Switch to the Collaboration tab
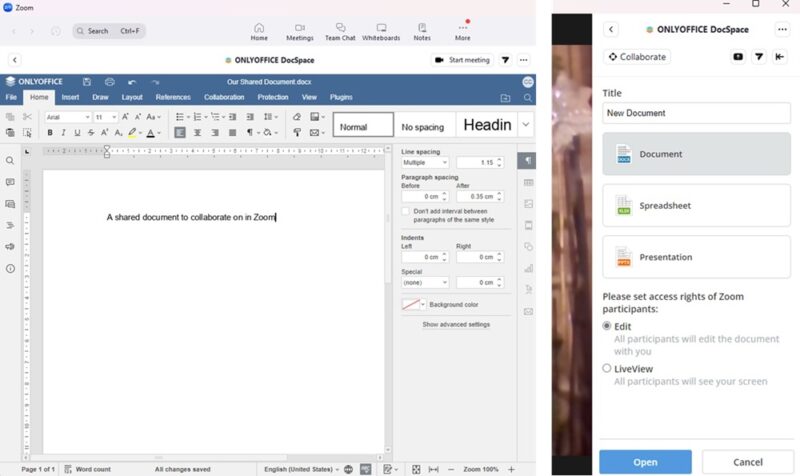 tap(224, 97)
